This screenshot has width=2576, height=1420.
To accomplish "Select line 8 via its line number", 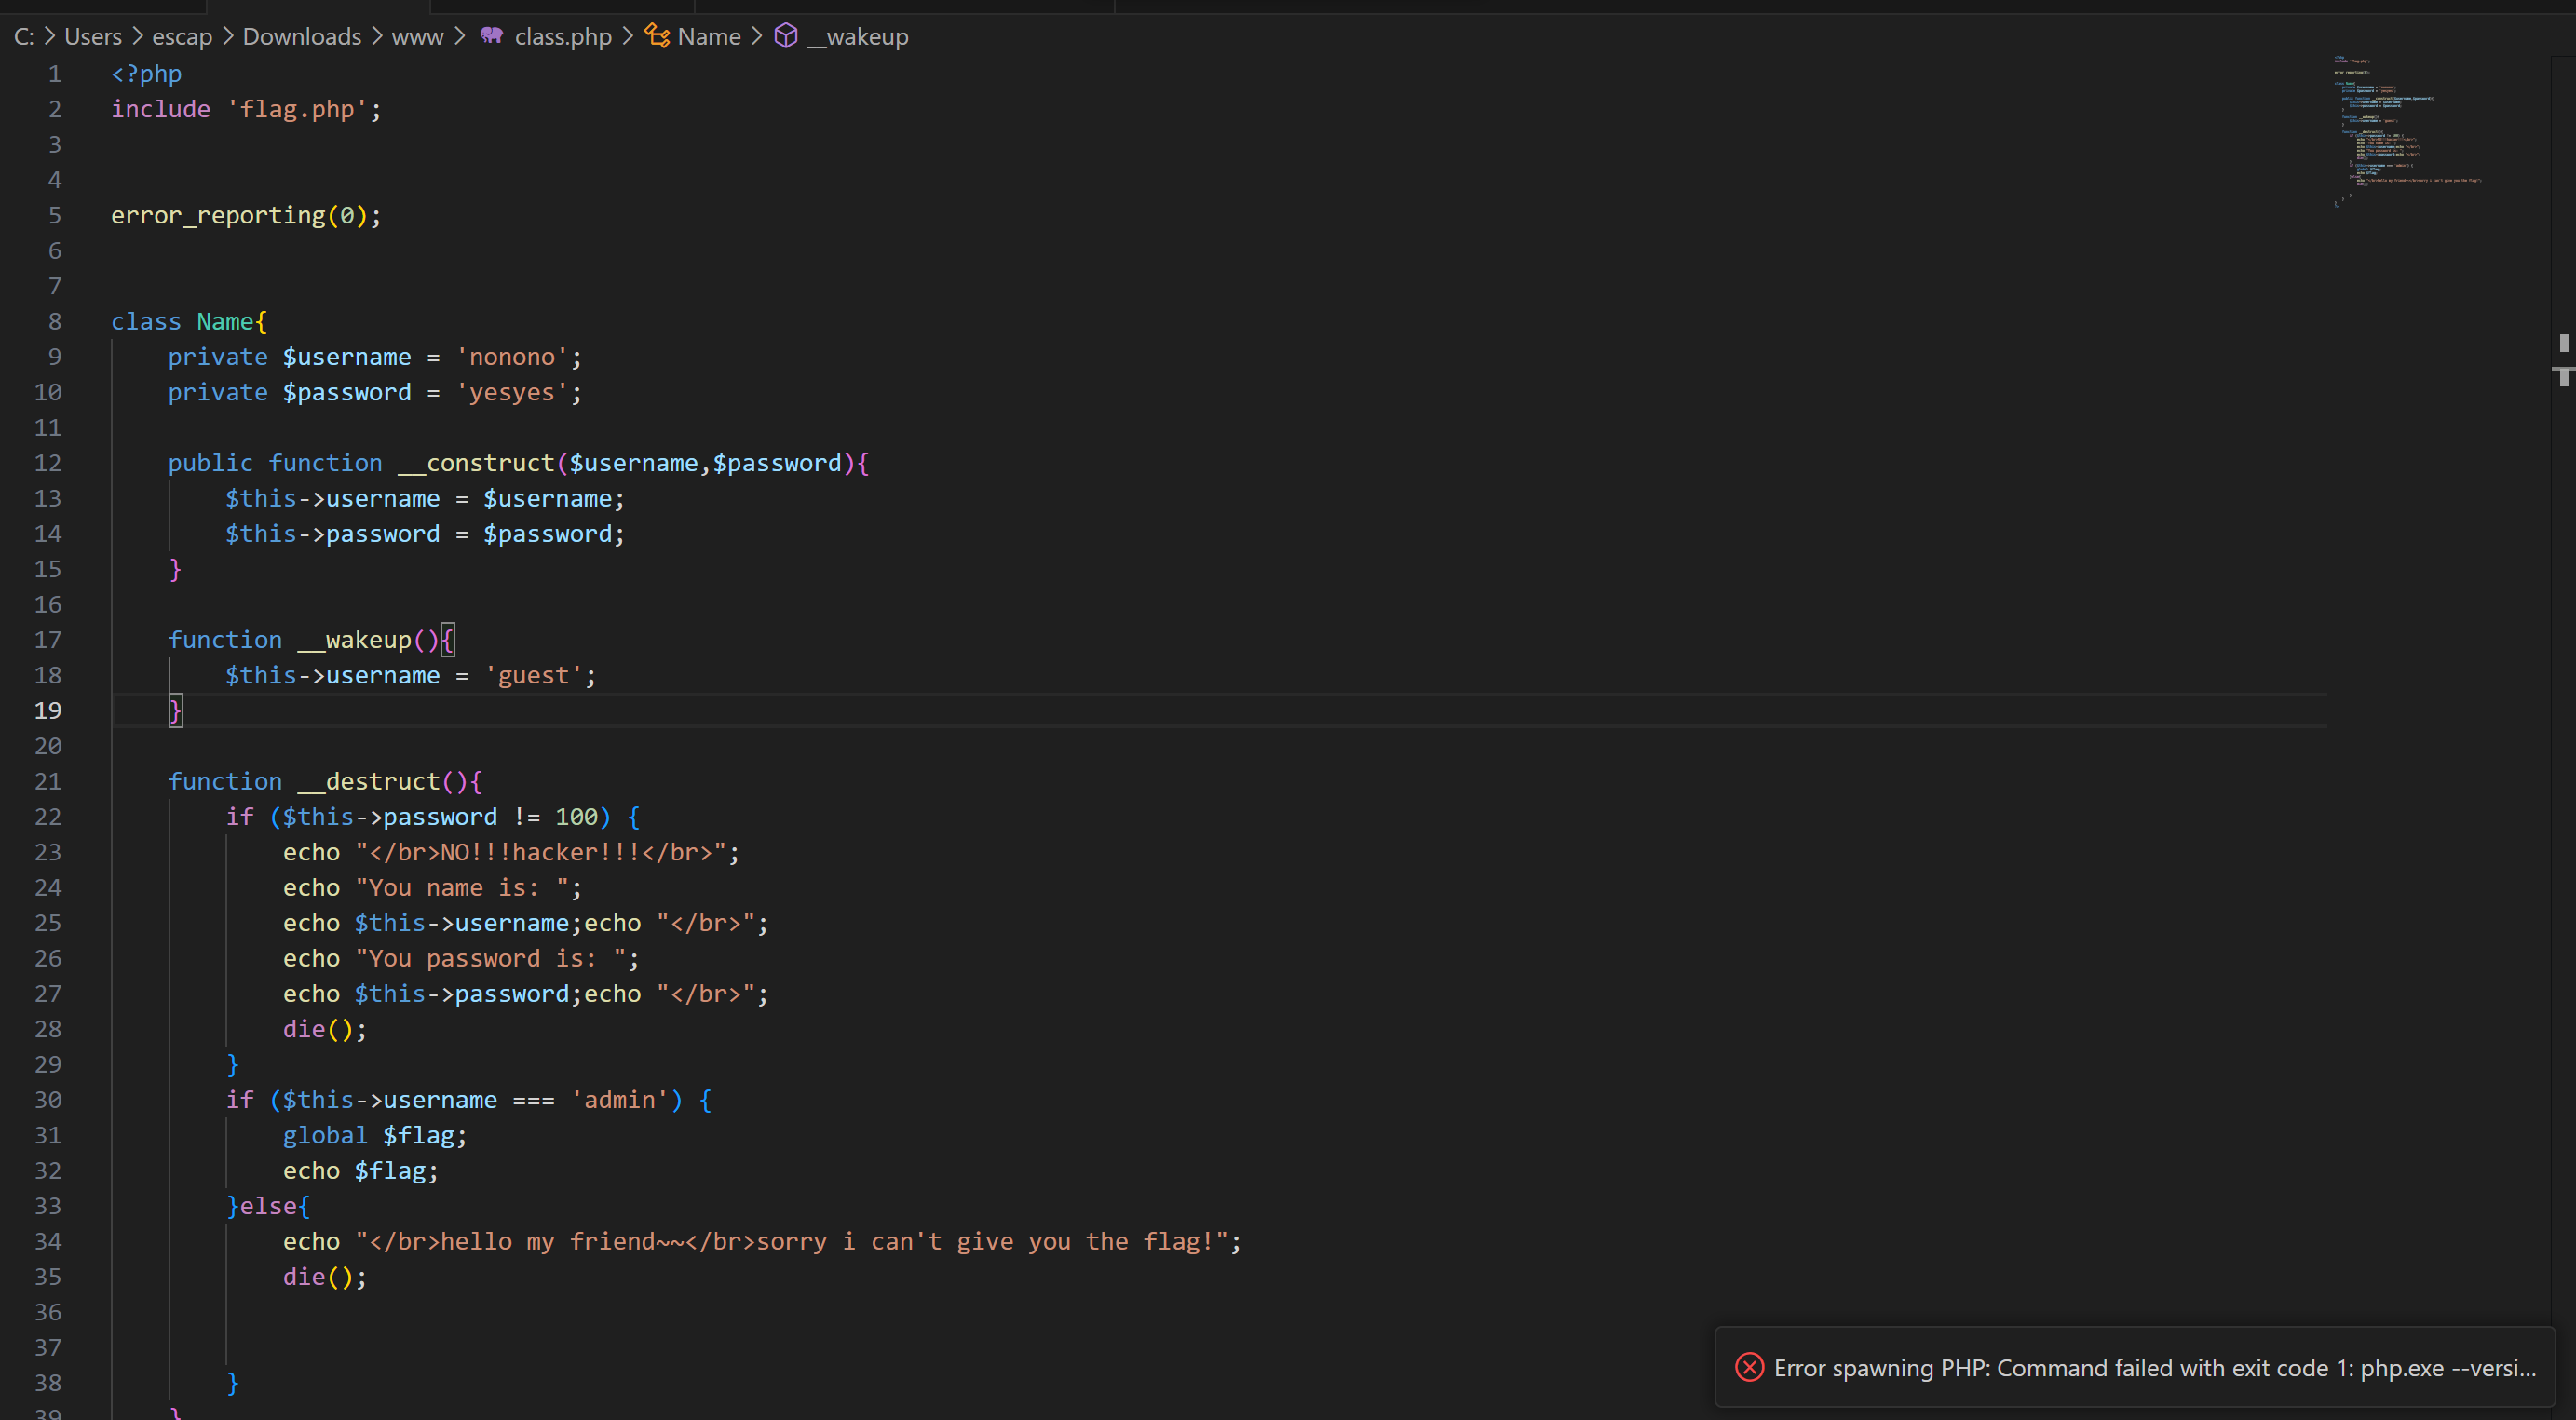I will tap(54, 321).
